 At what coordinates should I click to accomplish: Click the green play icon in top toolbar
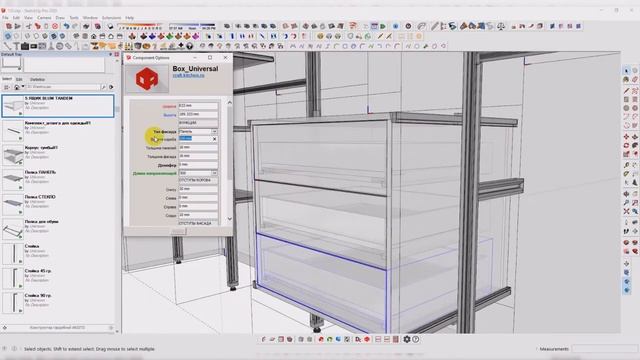383,26
